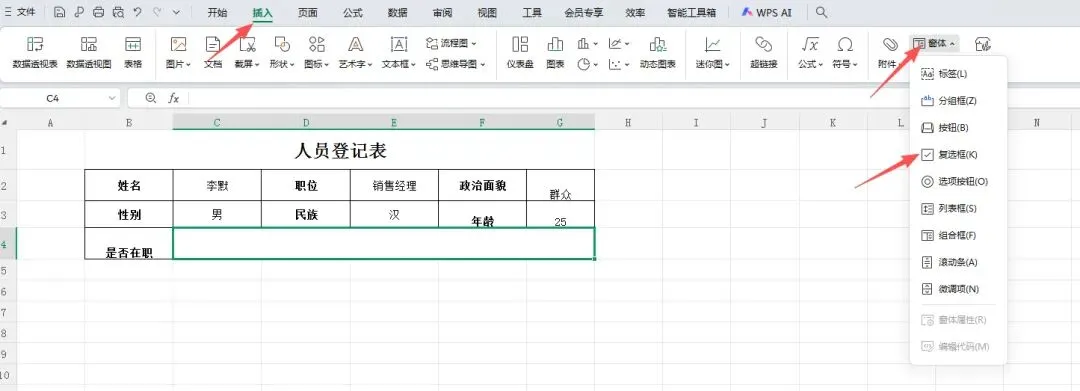Expand the quick access toolbar chevron

point(176,12)
